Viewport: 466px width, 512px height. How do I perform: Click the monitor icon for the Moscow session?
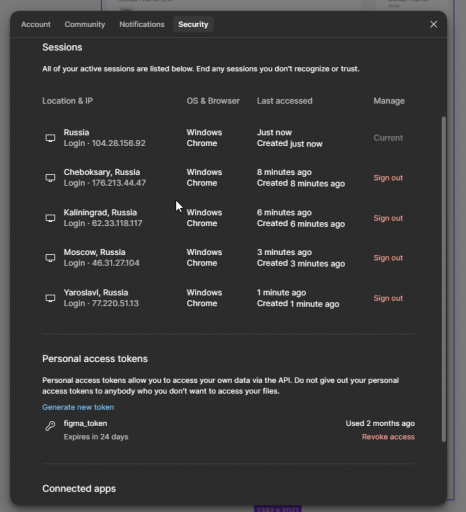point(50,258)
